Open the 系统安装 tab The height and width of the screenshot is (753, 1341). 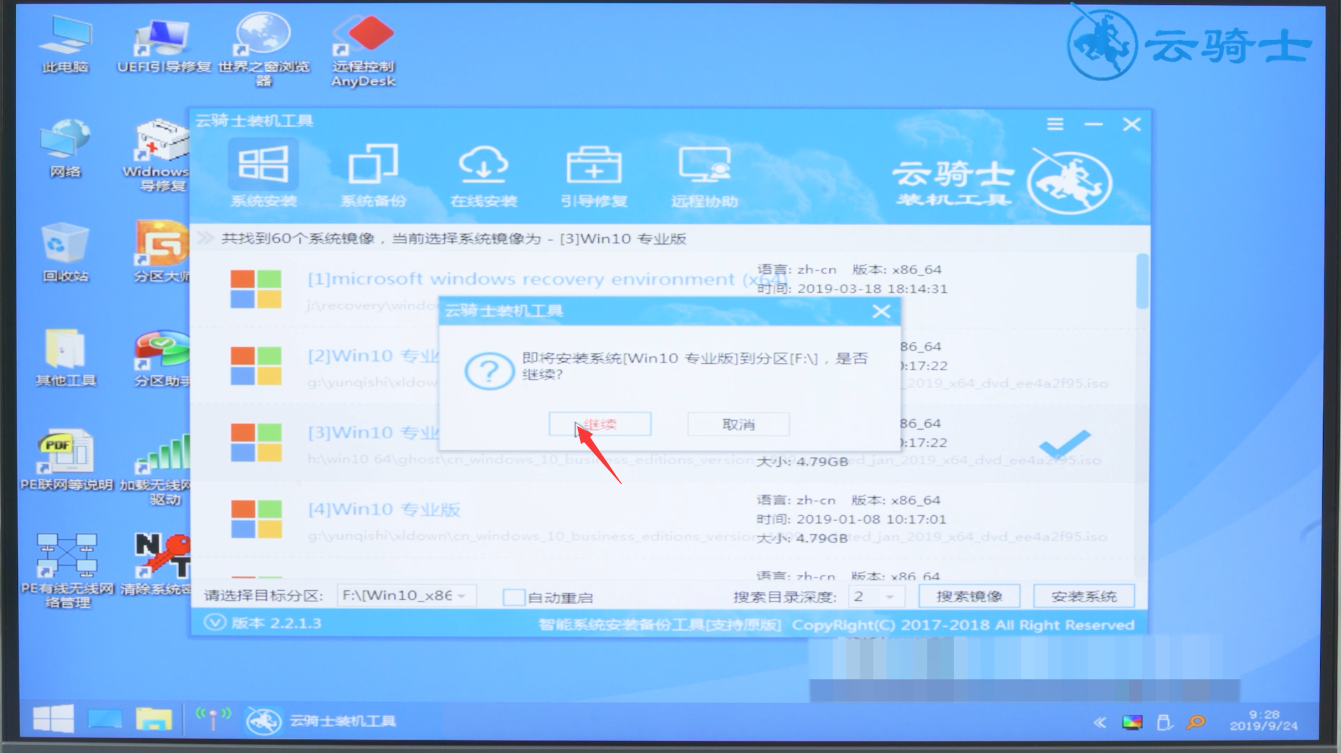263,174
